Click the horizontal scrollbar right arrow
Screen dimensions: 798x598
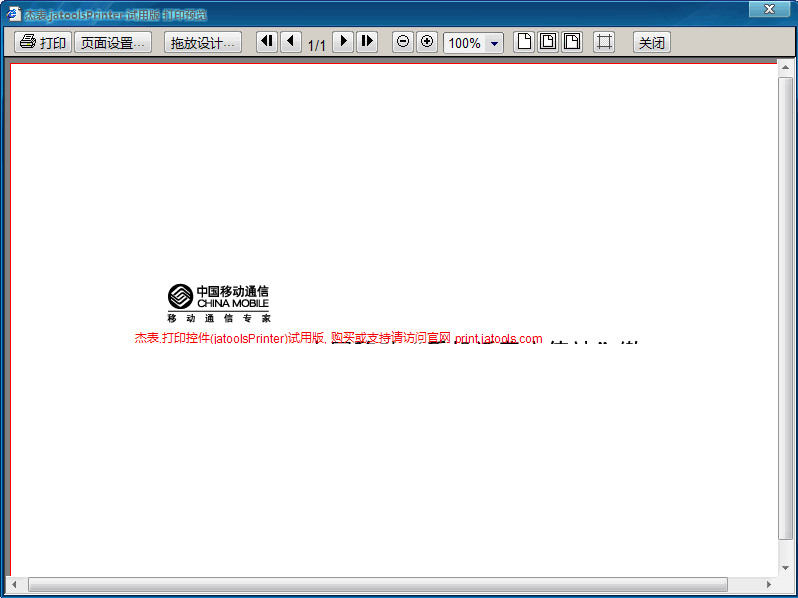tap(769, 584)
